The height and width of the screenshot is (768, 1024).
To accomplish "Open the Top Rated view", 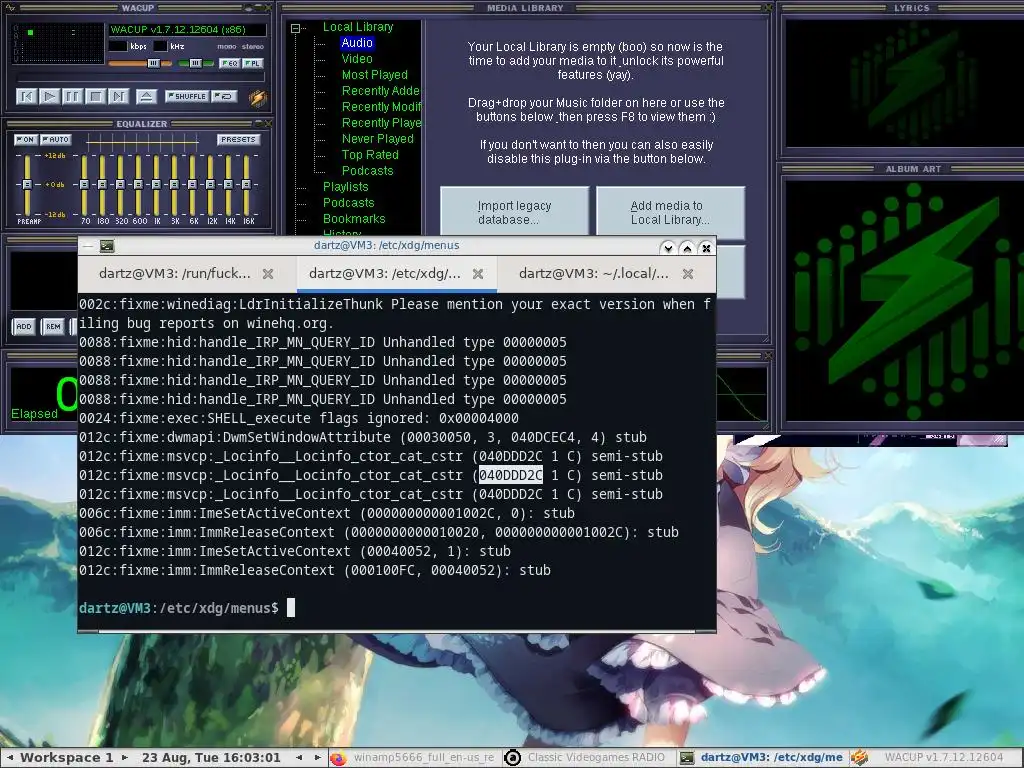I will pos(370,155).
